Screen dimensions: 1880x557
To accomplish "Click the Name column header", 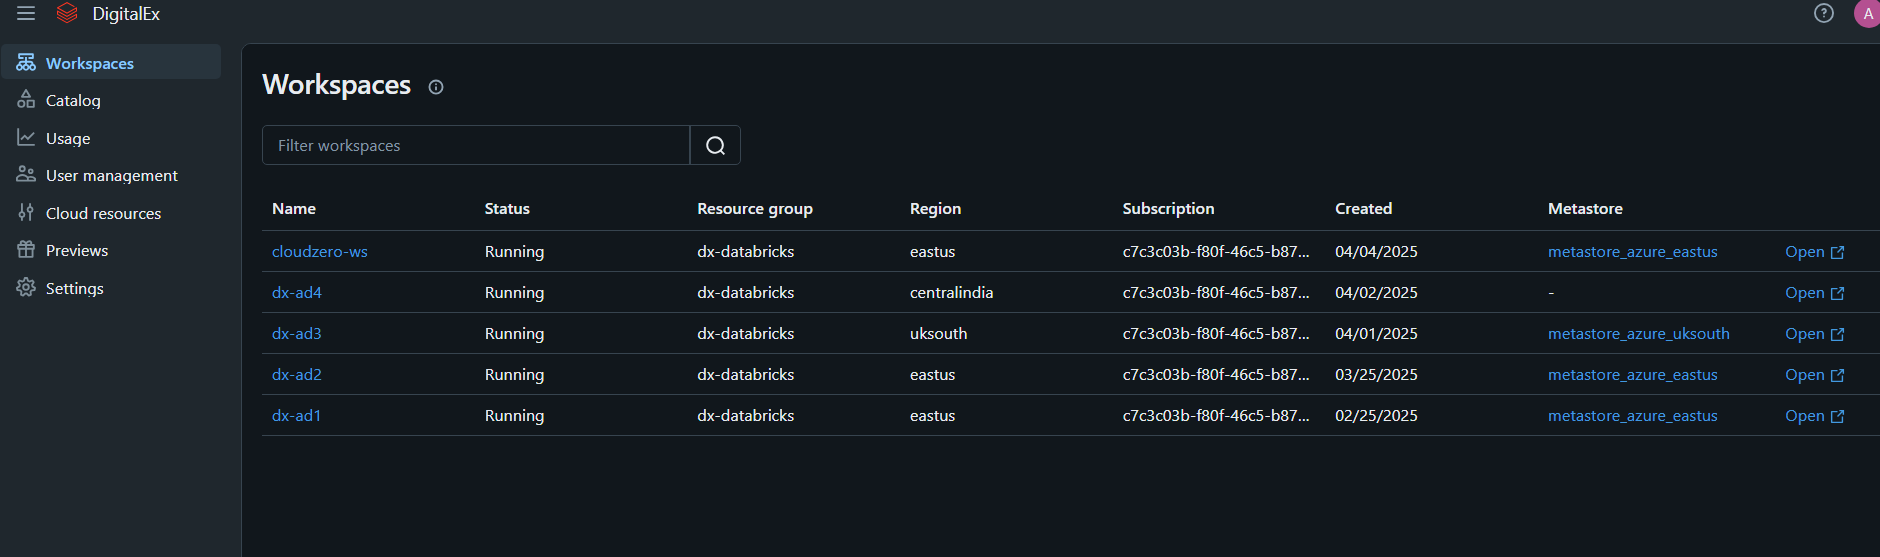I will point(294,209).
